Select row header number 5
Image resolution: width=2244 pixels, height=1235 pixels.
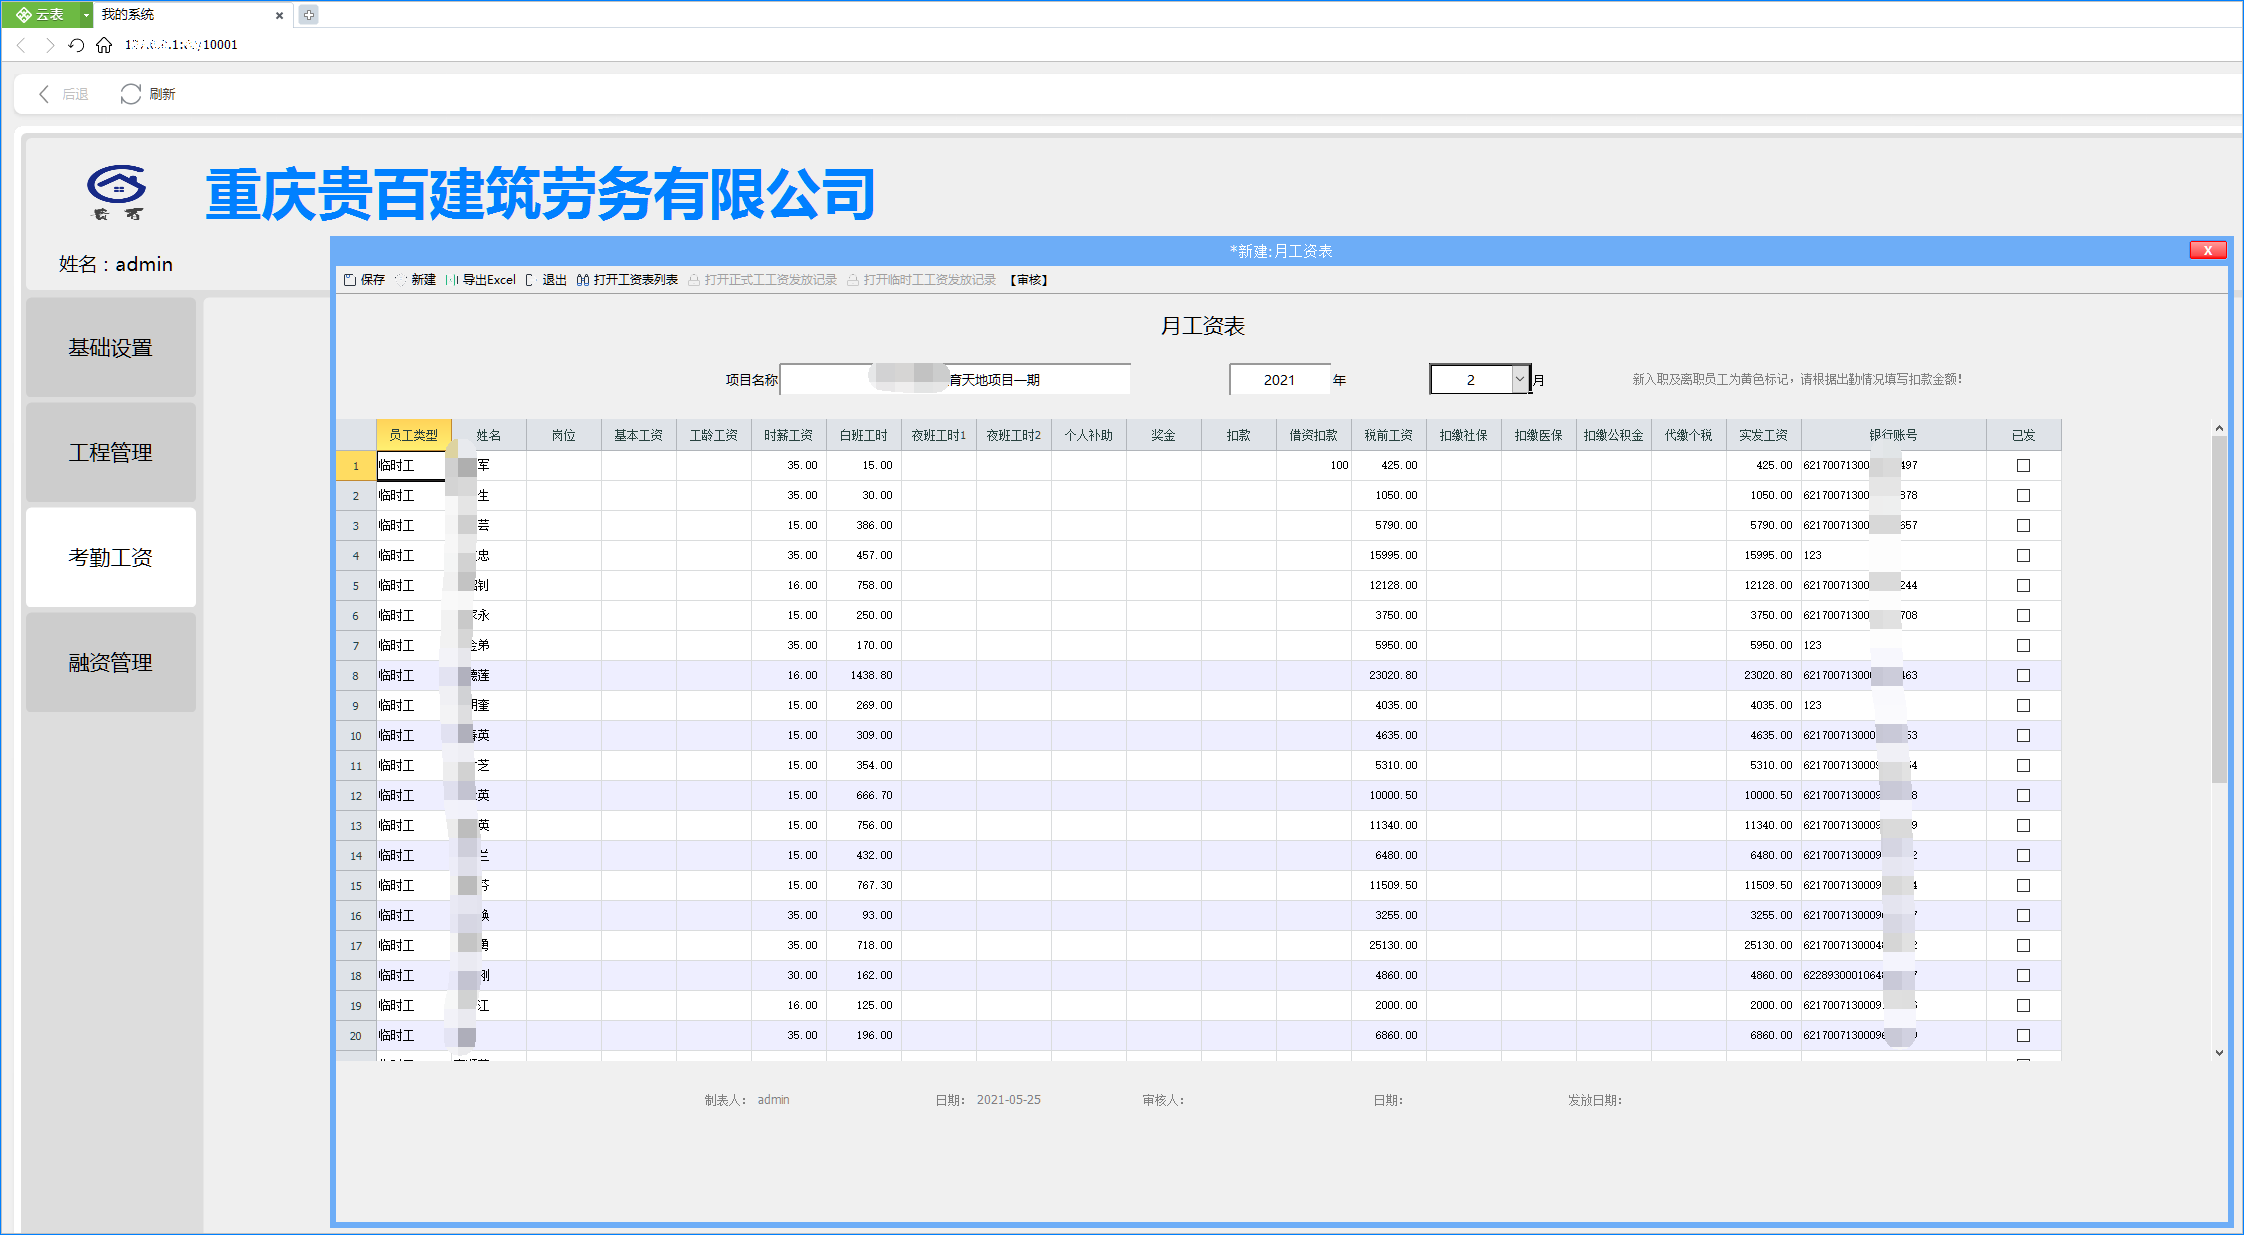pos(356,585)
